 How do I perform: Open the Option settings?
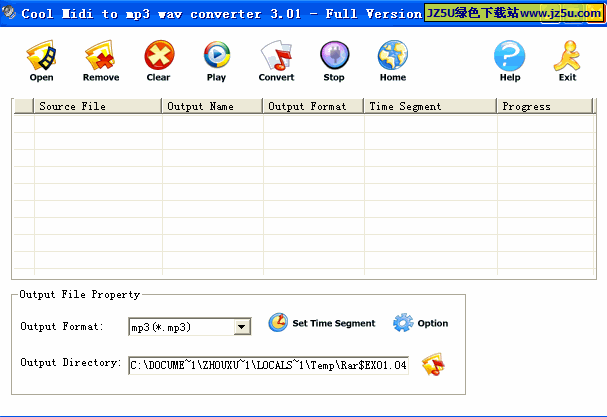click(x=421, y=323)
